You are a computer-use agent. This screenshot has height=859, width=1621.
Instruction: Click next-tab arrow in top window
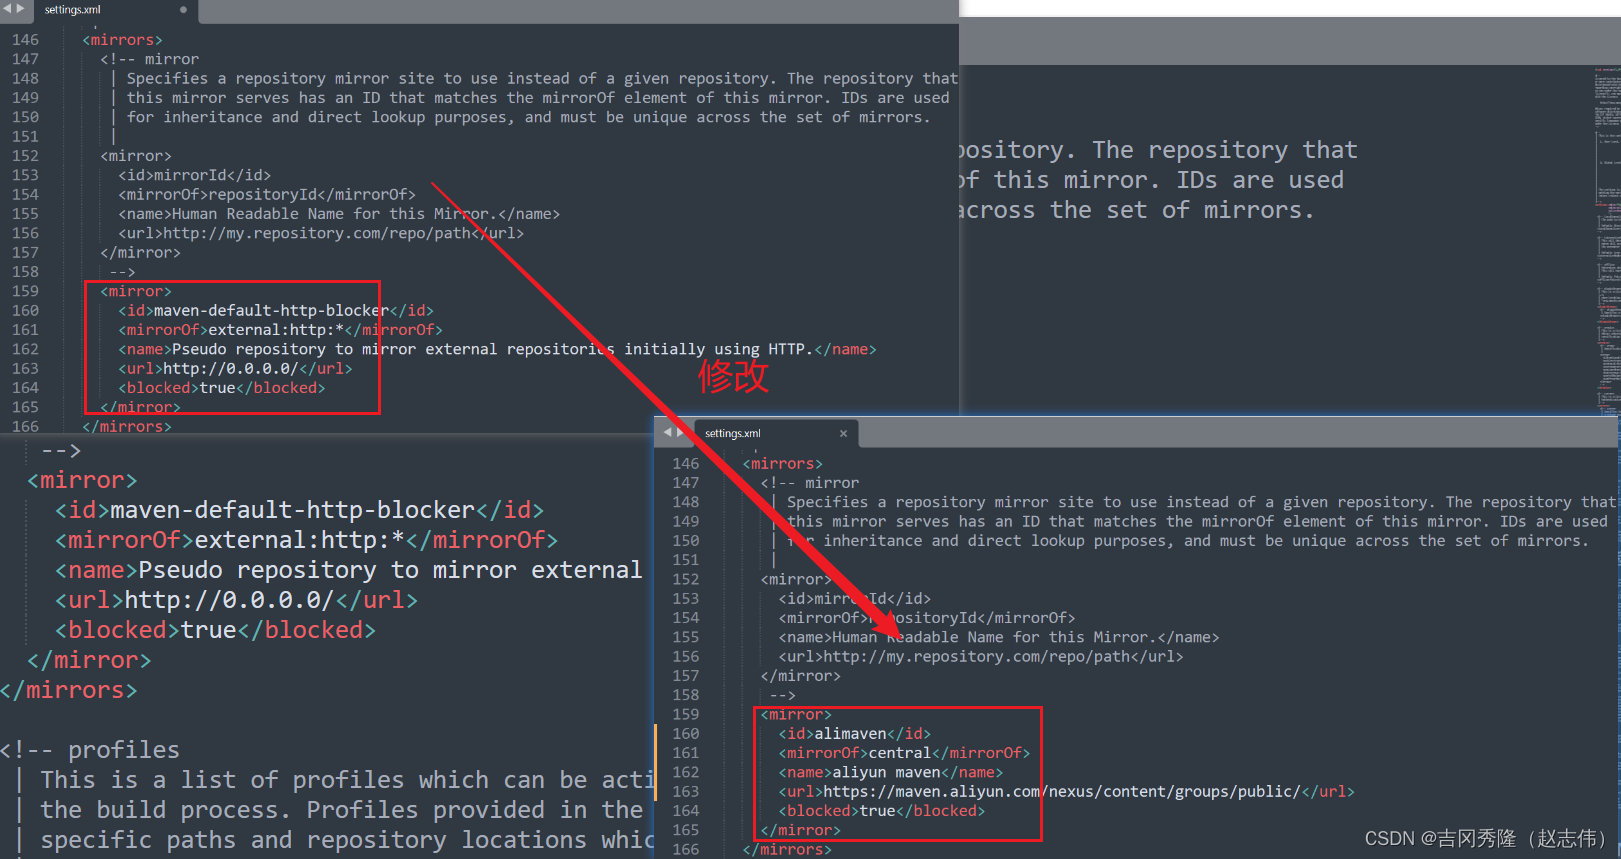tap(20, 8)
